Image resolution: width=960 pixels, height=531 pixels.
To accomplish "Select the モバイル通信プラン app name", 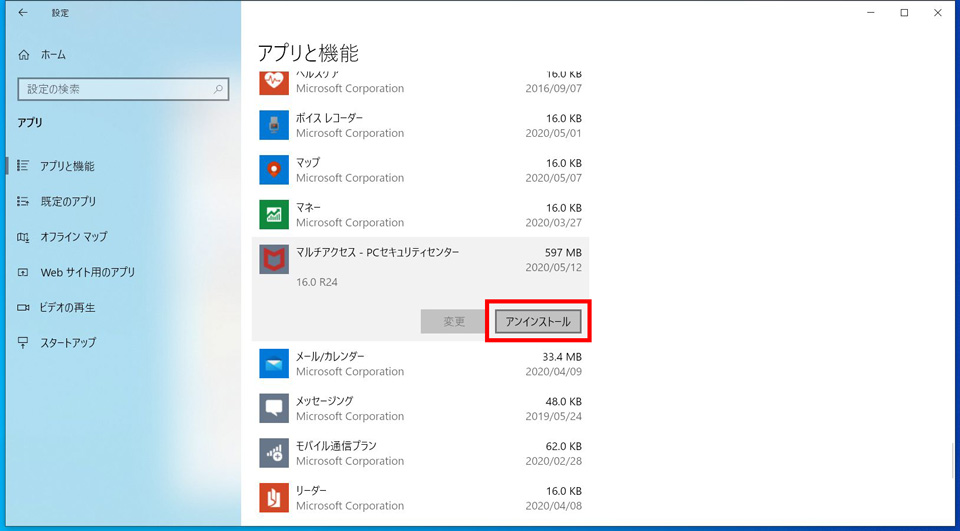I will (x=336, y=446).
